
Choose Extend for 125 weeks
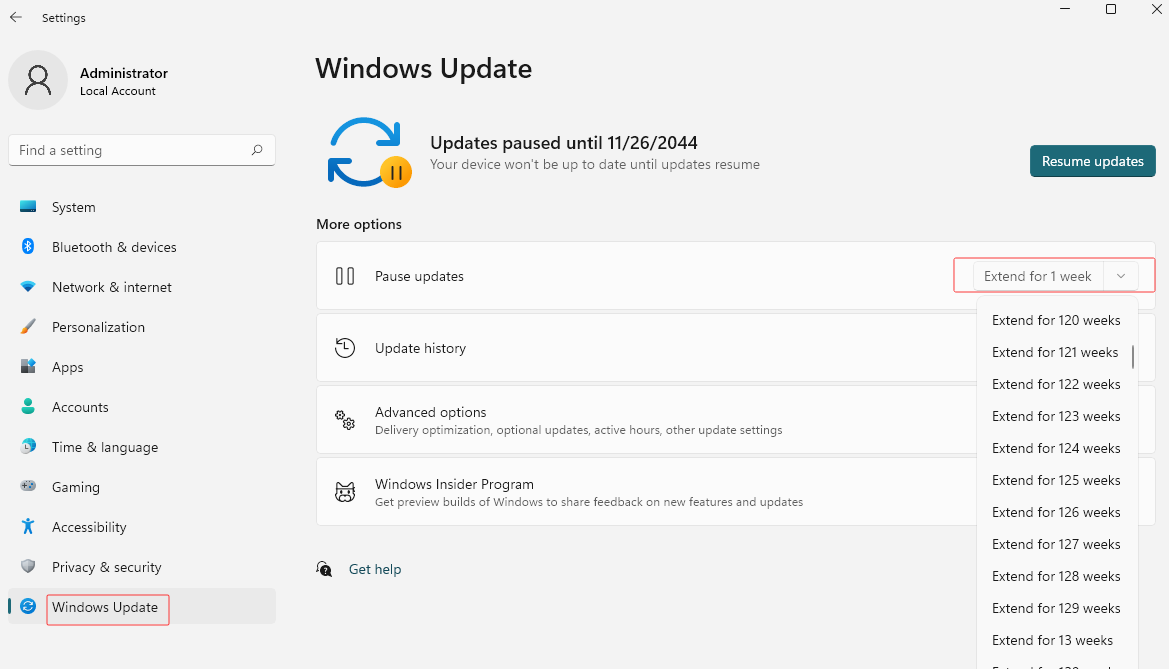[x=1056, y=480]
